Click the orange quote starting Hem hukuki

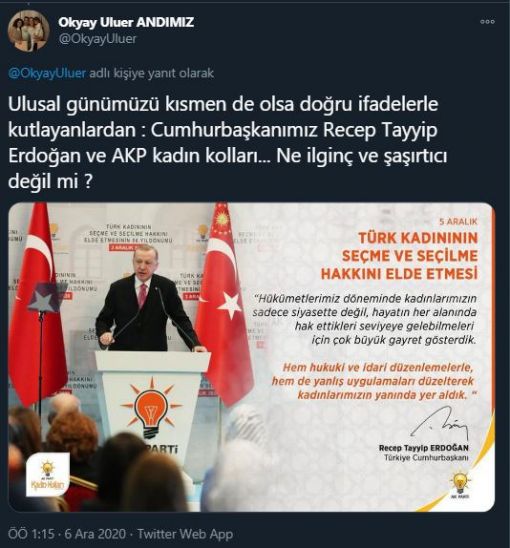pos(375,381)
